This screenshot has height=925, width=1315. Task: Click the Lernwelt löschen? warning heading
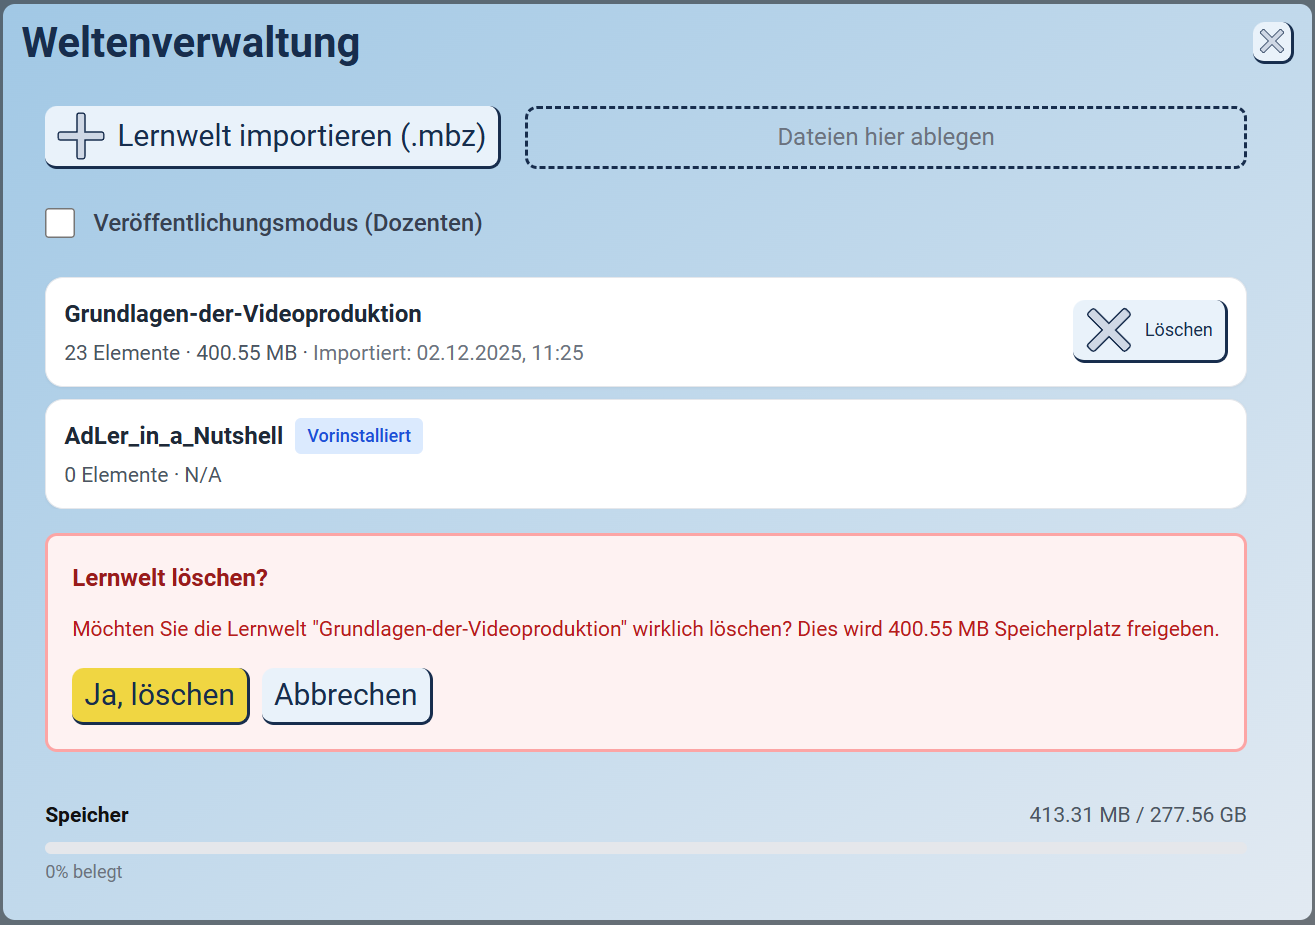click(x=169, y=578)
